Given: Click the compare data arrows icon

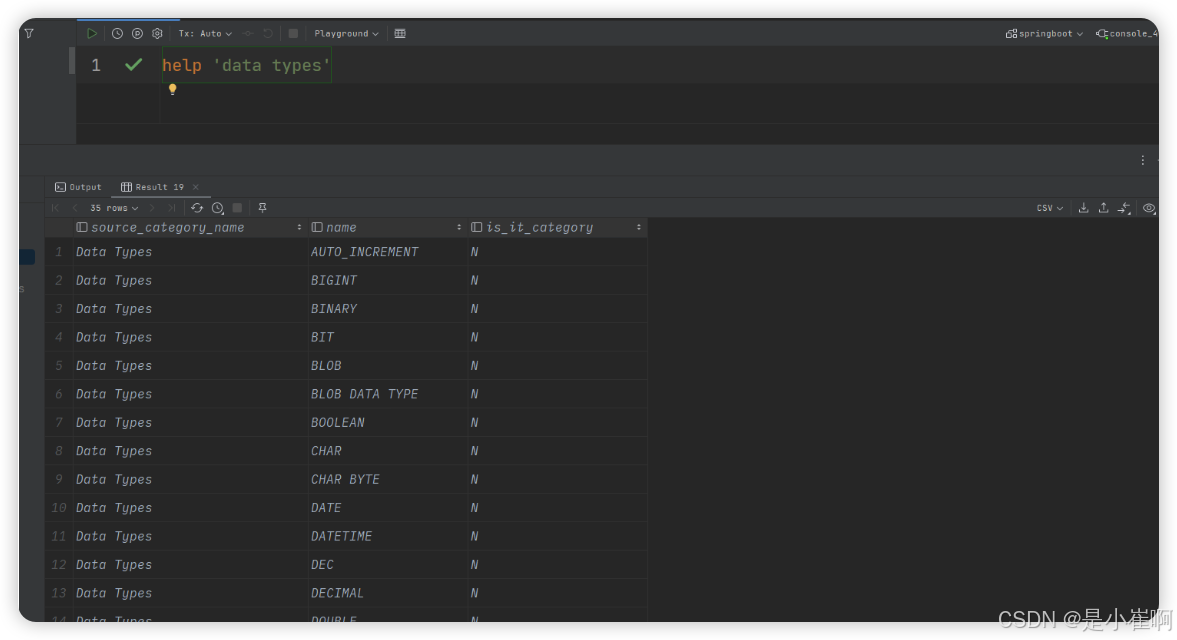Looking at the screenshot, I should click(1124, 208).
